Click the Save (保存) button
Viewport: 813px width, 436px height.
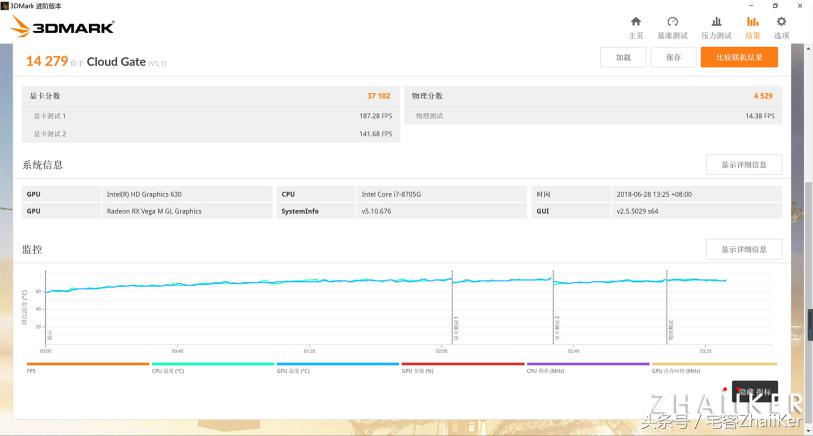tap(673, 58)
